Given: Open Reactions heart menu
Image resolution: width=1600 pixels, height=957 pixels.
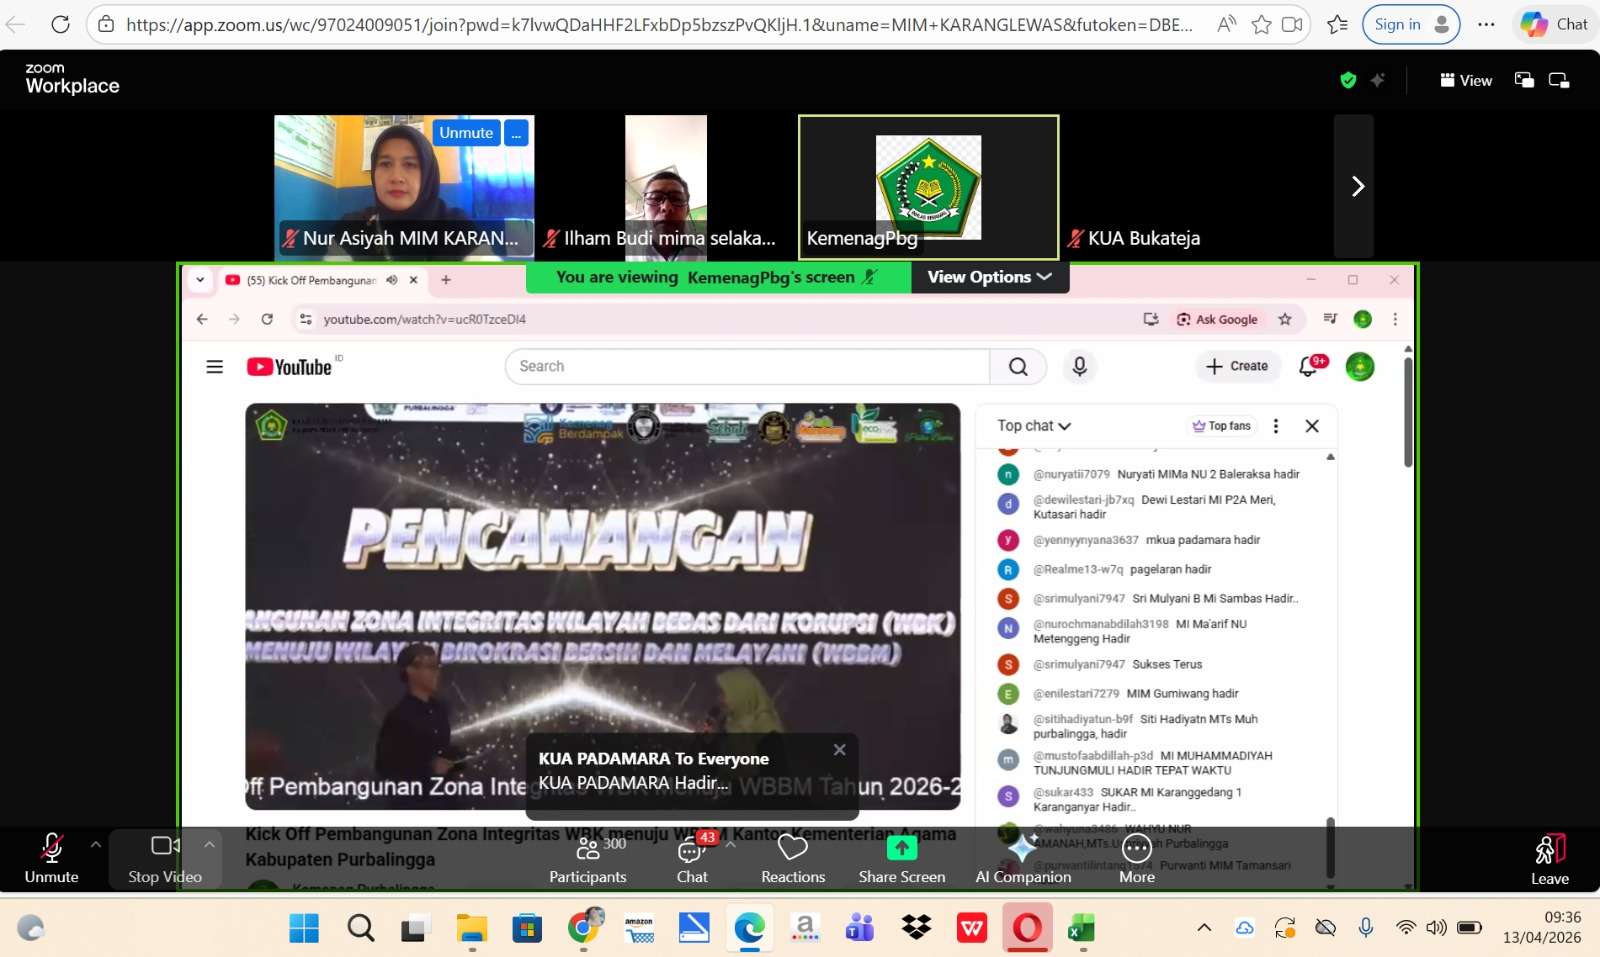Looking at the screenshot, I should pyautogui.click(x=793, y=859).
